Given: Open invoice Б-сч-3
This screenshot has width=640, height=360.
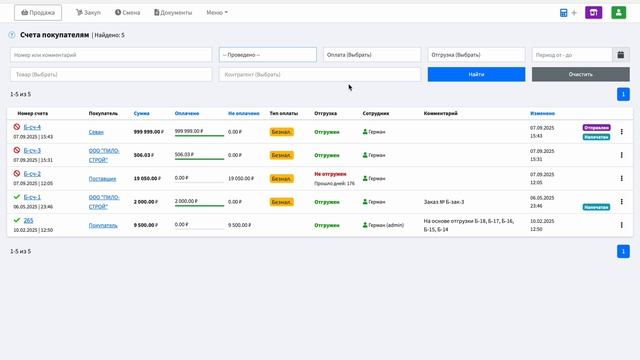Looking at the screenshot, I should [32, 151].
